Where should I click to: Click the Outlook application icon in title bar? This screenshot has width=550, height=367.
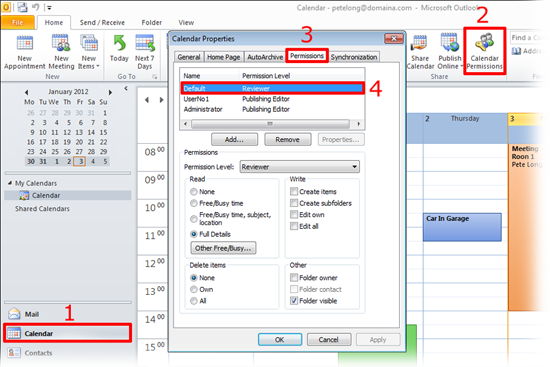pos(6,7)
